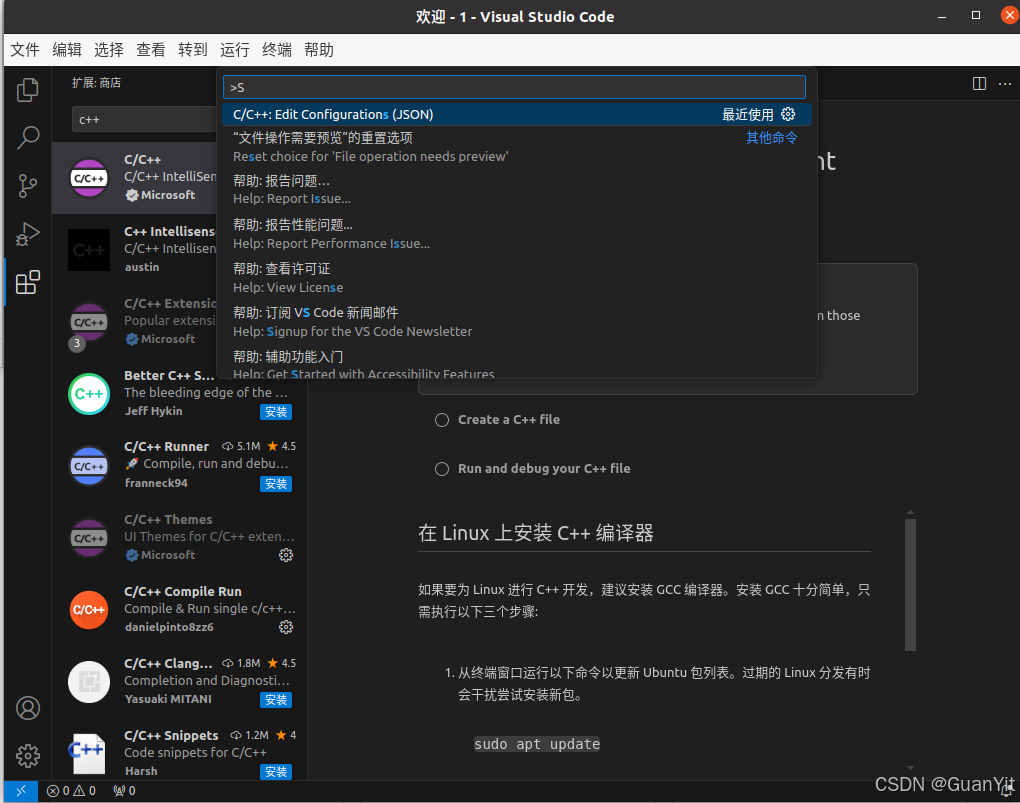The image size is (1020, 803).
Task: Open errors and warnings count in status bar
Action: tap(71, 791)
